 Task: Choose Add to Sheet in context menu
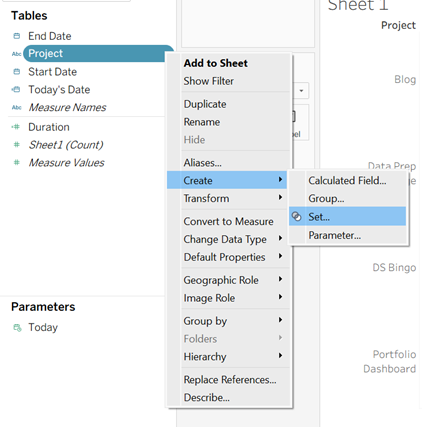click(216, 63)
